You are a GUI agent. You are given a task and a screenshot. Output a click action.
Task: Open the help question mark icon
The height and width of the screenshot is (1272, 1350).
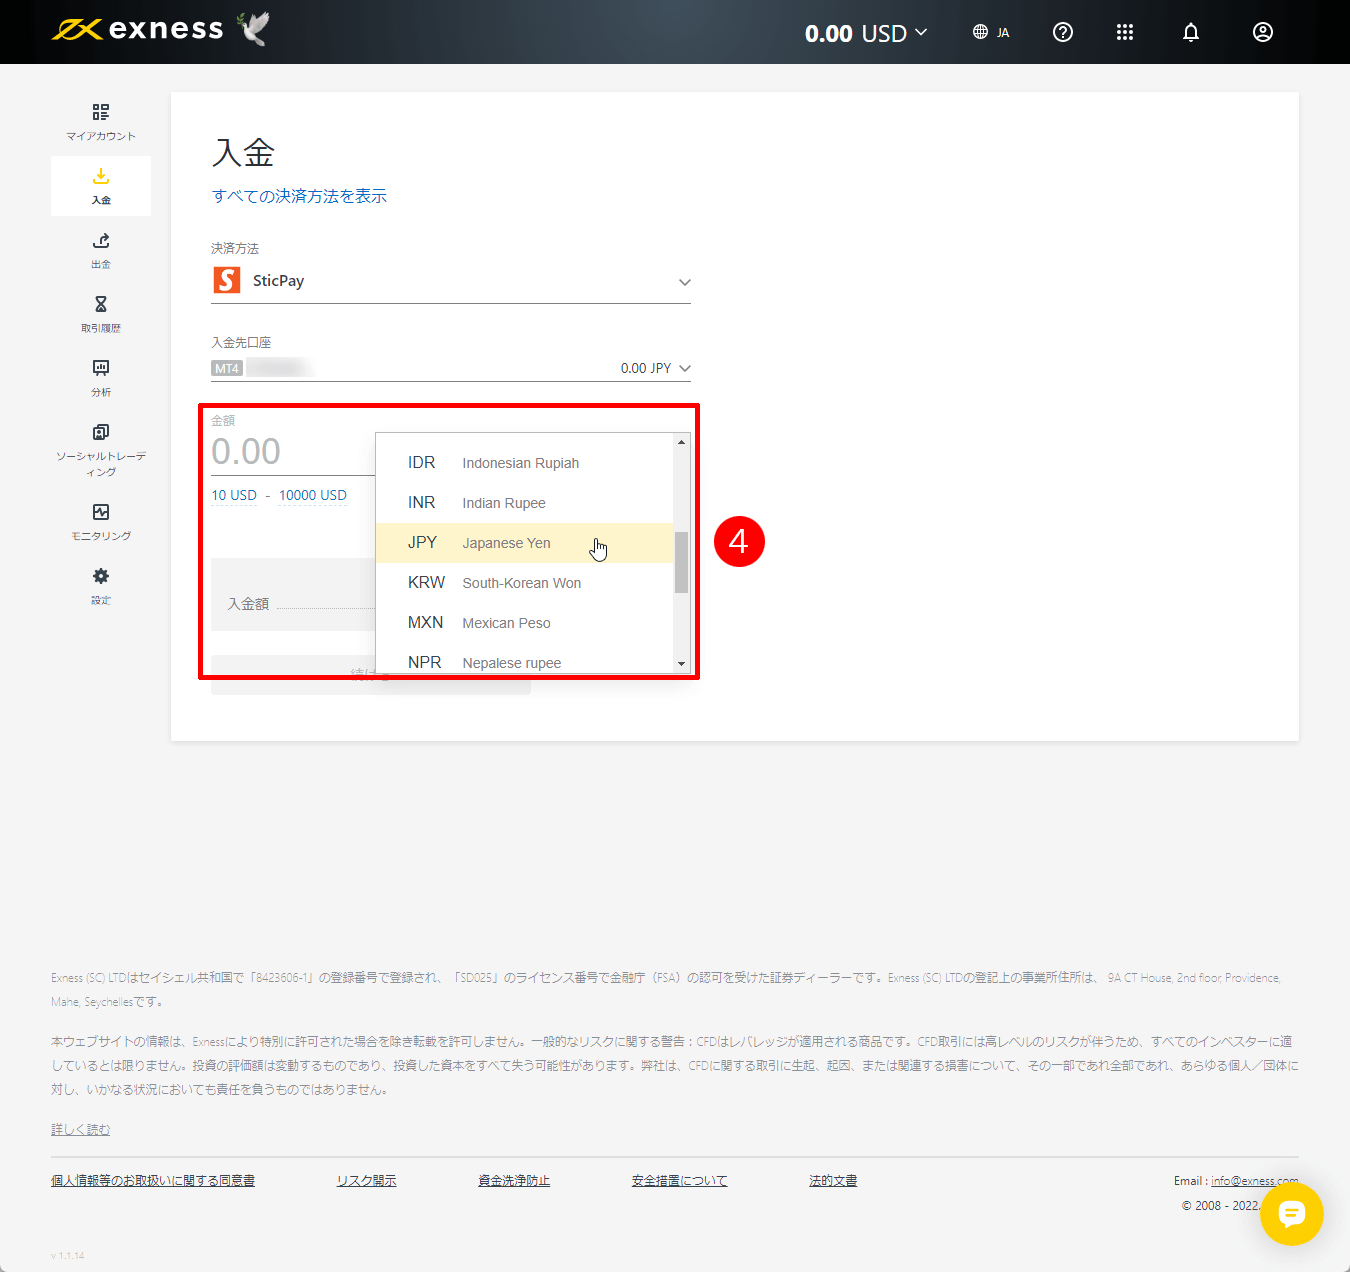click(1062, 32)
